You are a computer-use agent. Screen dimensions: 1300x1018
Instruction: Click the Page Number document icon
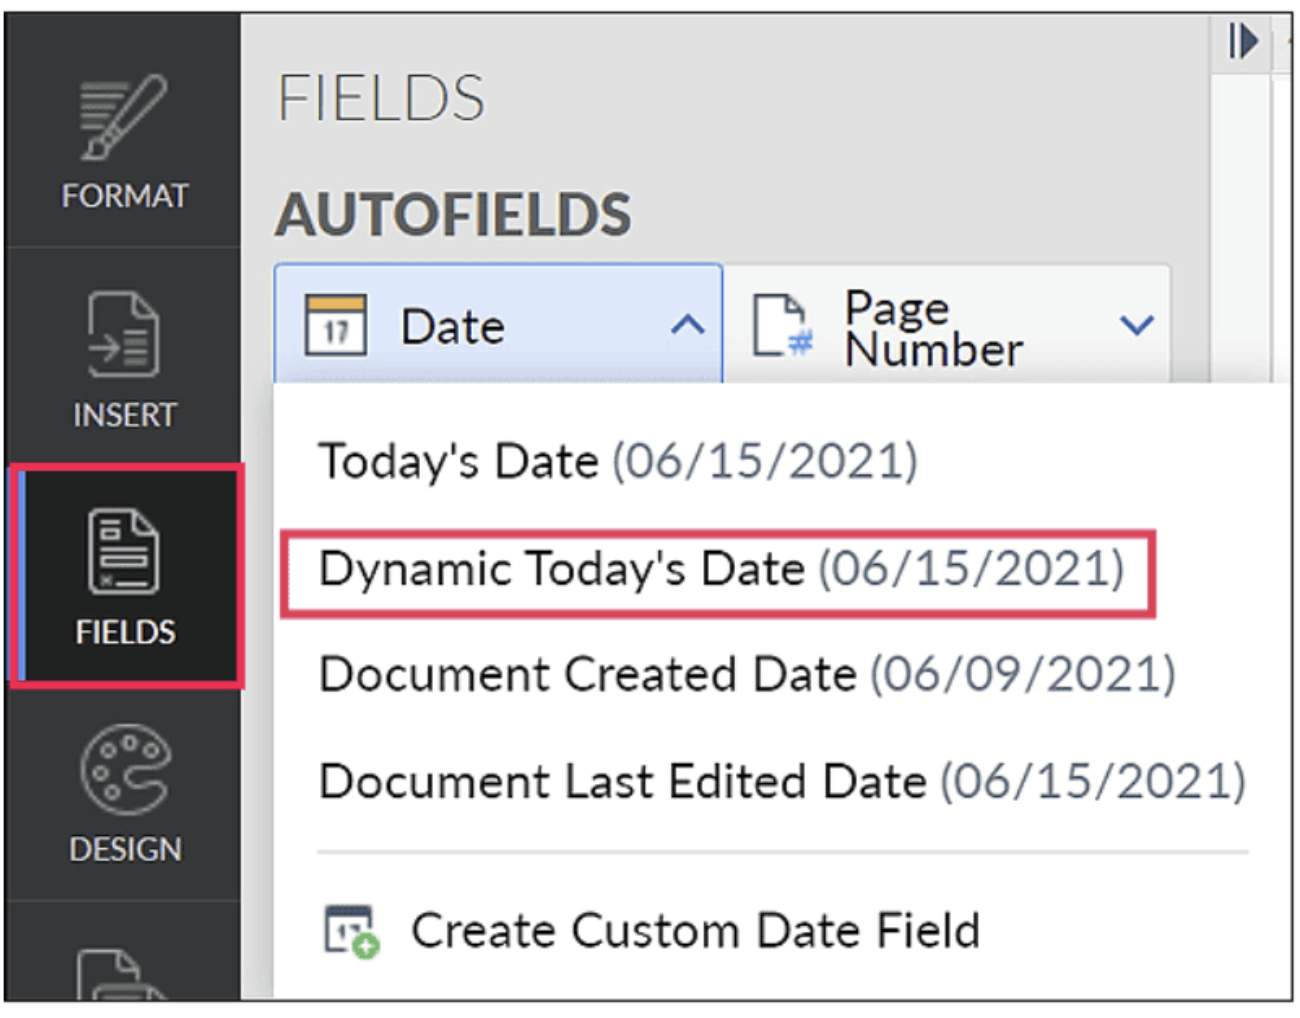[x=782, y=325]
